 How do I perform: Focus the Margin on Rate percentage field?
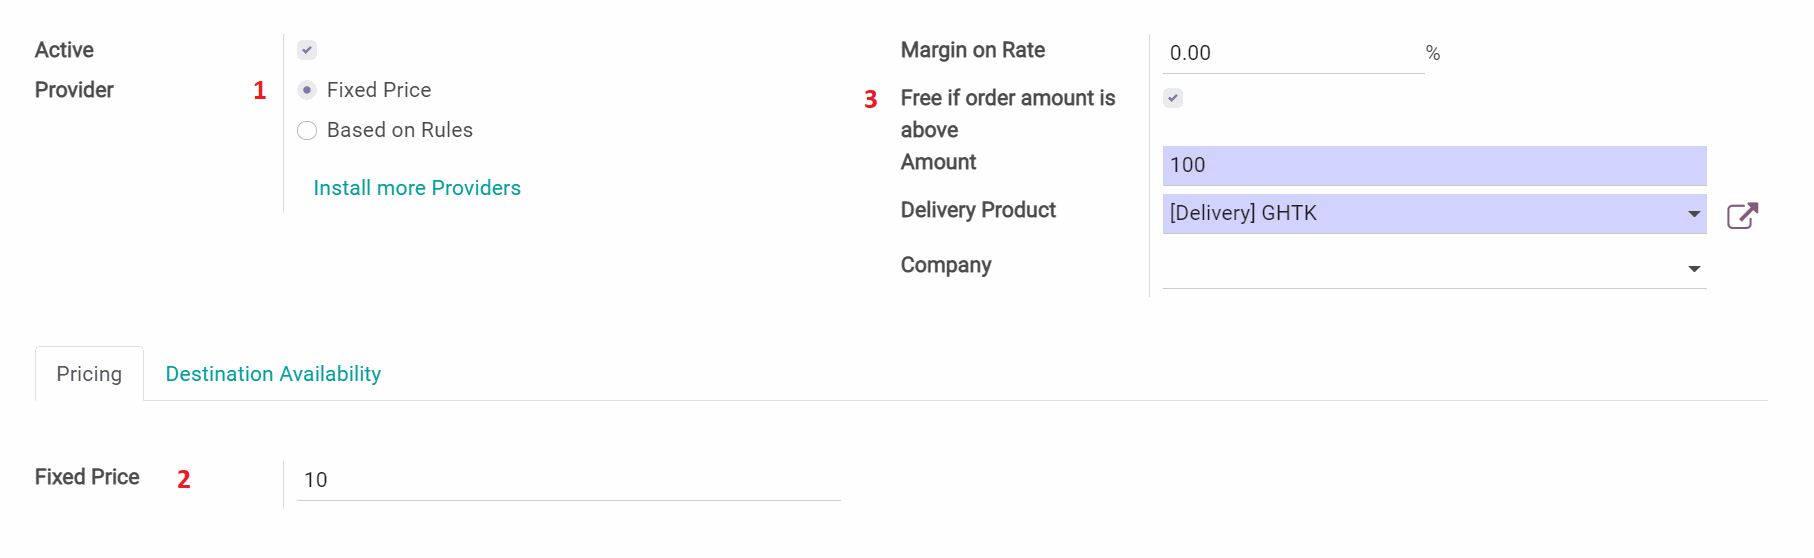[1292, 53]
